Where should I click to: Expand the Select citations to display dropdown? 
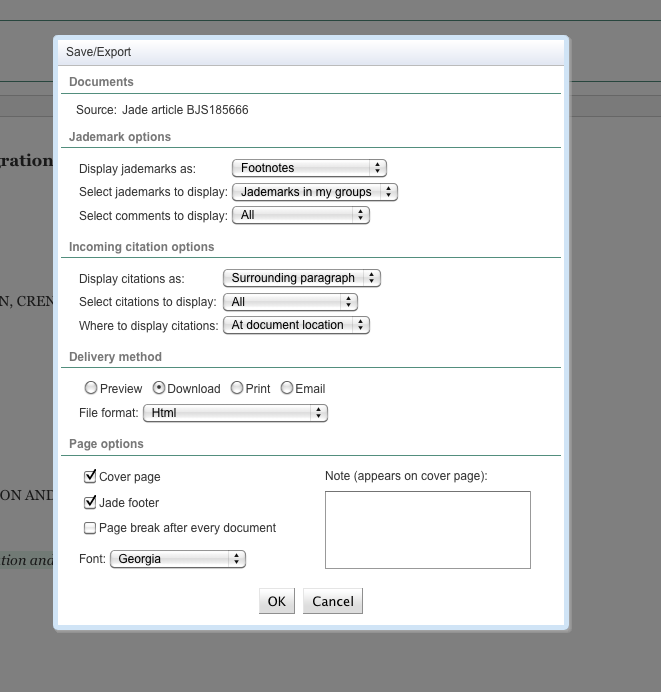(290, 302)
